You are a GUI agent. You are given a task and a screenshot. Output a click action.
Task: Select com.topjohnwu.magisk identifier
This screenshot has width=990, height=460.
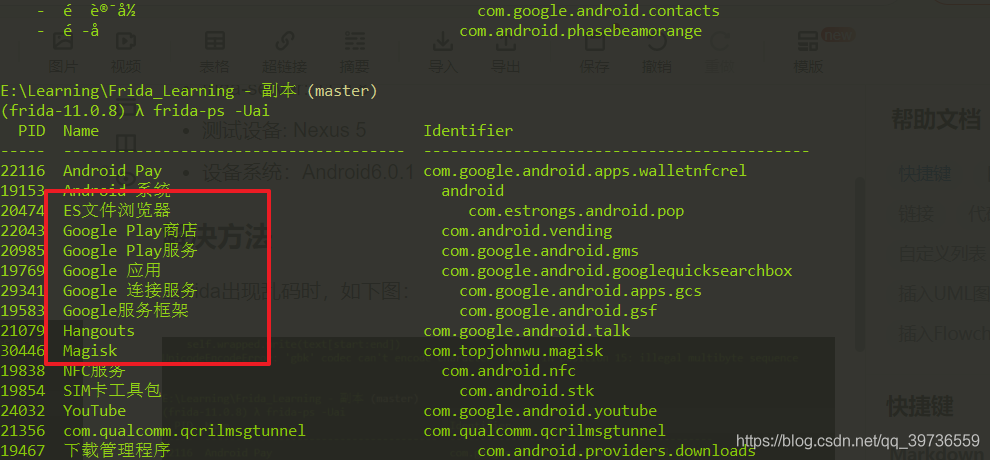(x=513, y=351)
